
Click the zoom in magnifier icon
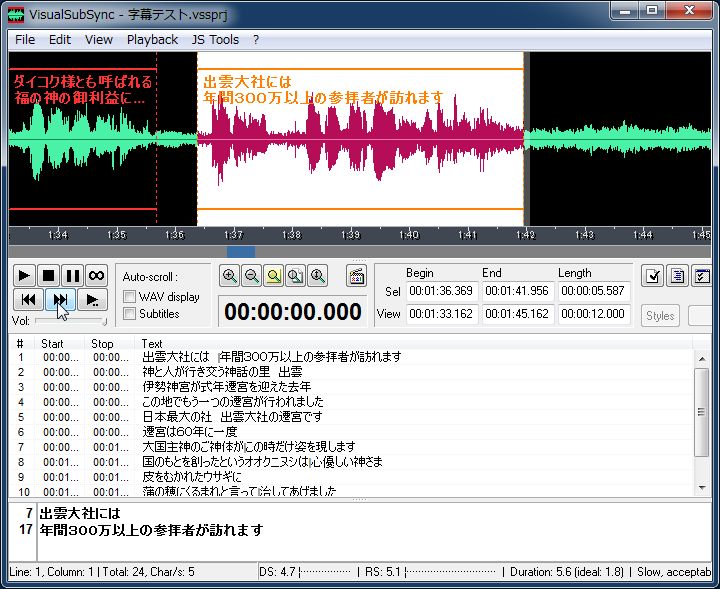pos(229,276)
